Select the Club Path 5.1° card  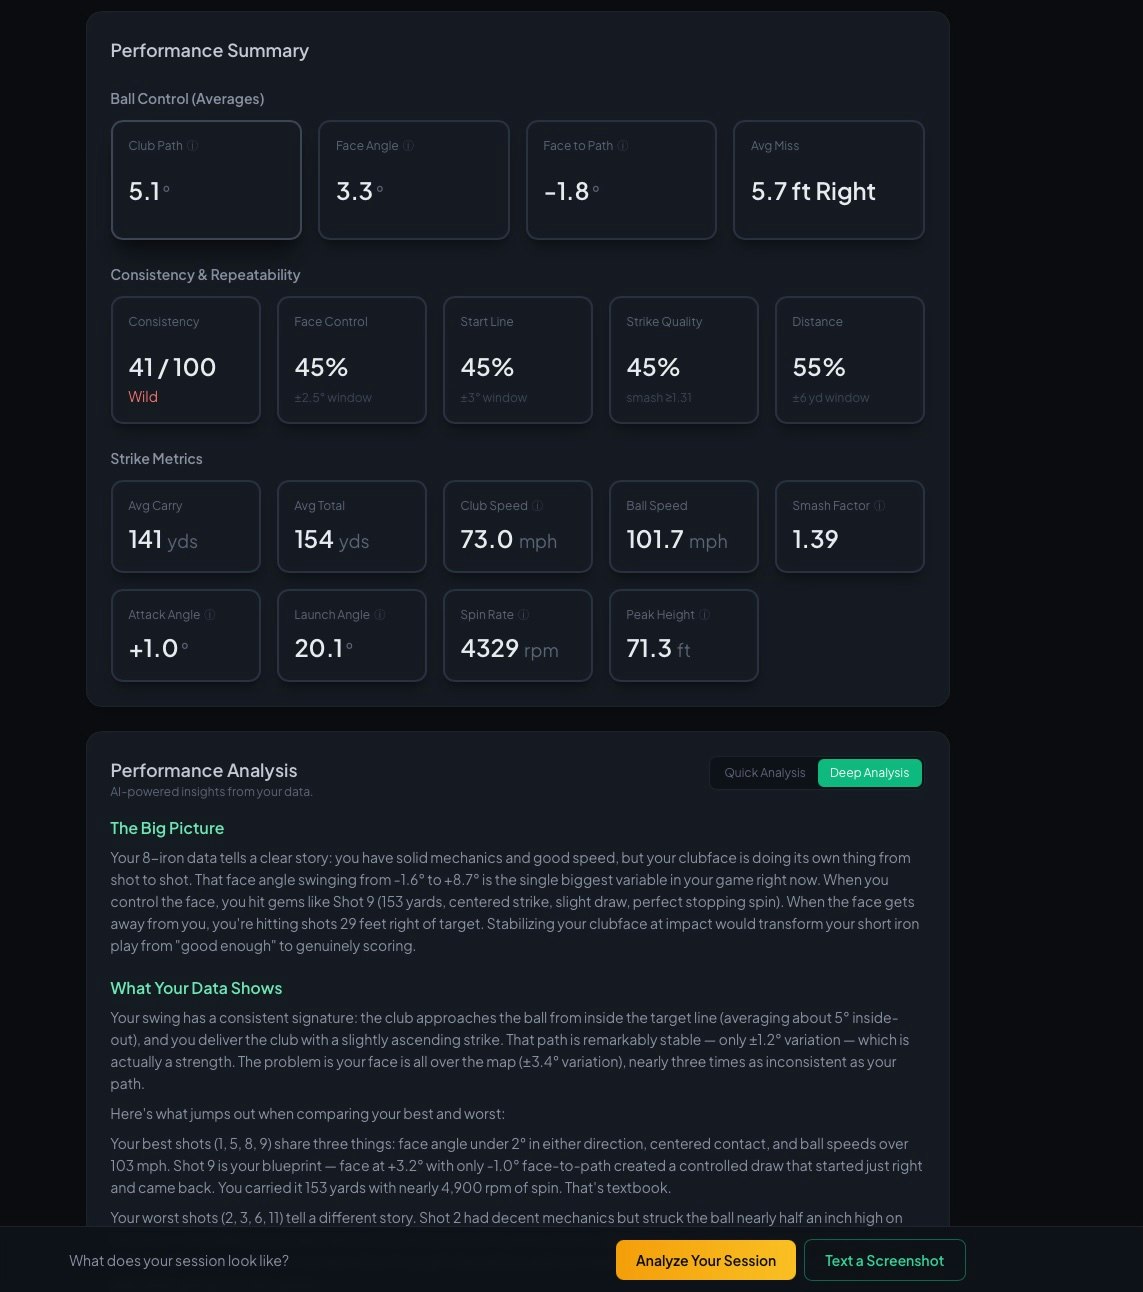[x=206, y=180]
